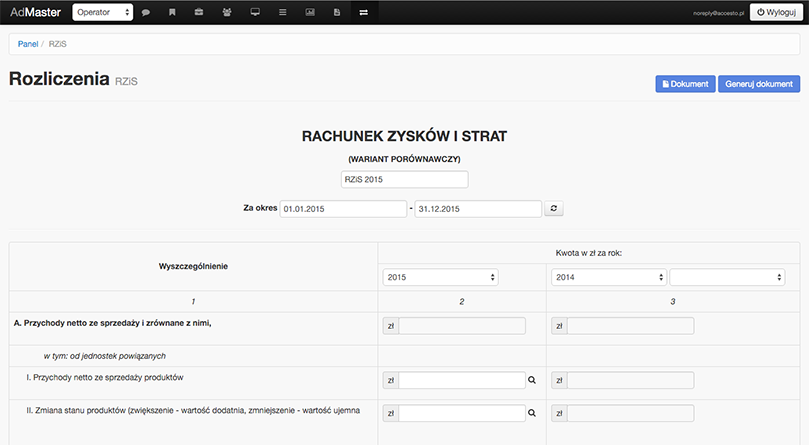Image resolution: width=809 pixels, height=445 pixels.
Task: Click 'II. Zmiana stanu produktów' row text
Action: click(x=193, y=410)
